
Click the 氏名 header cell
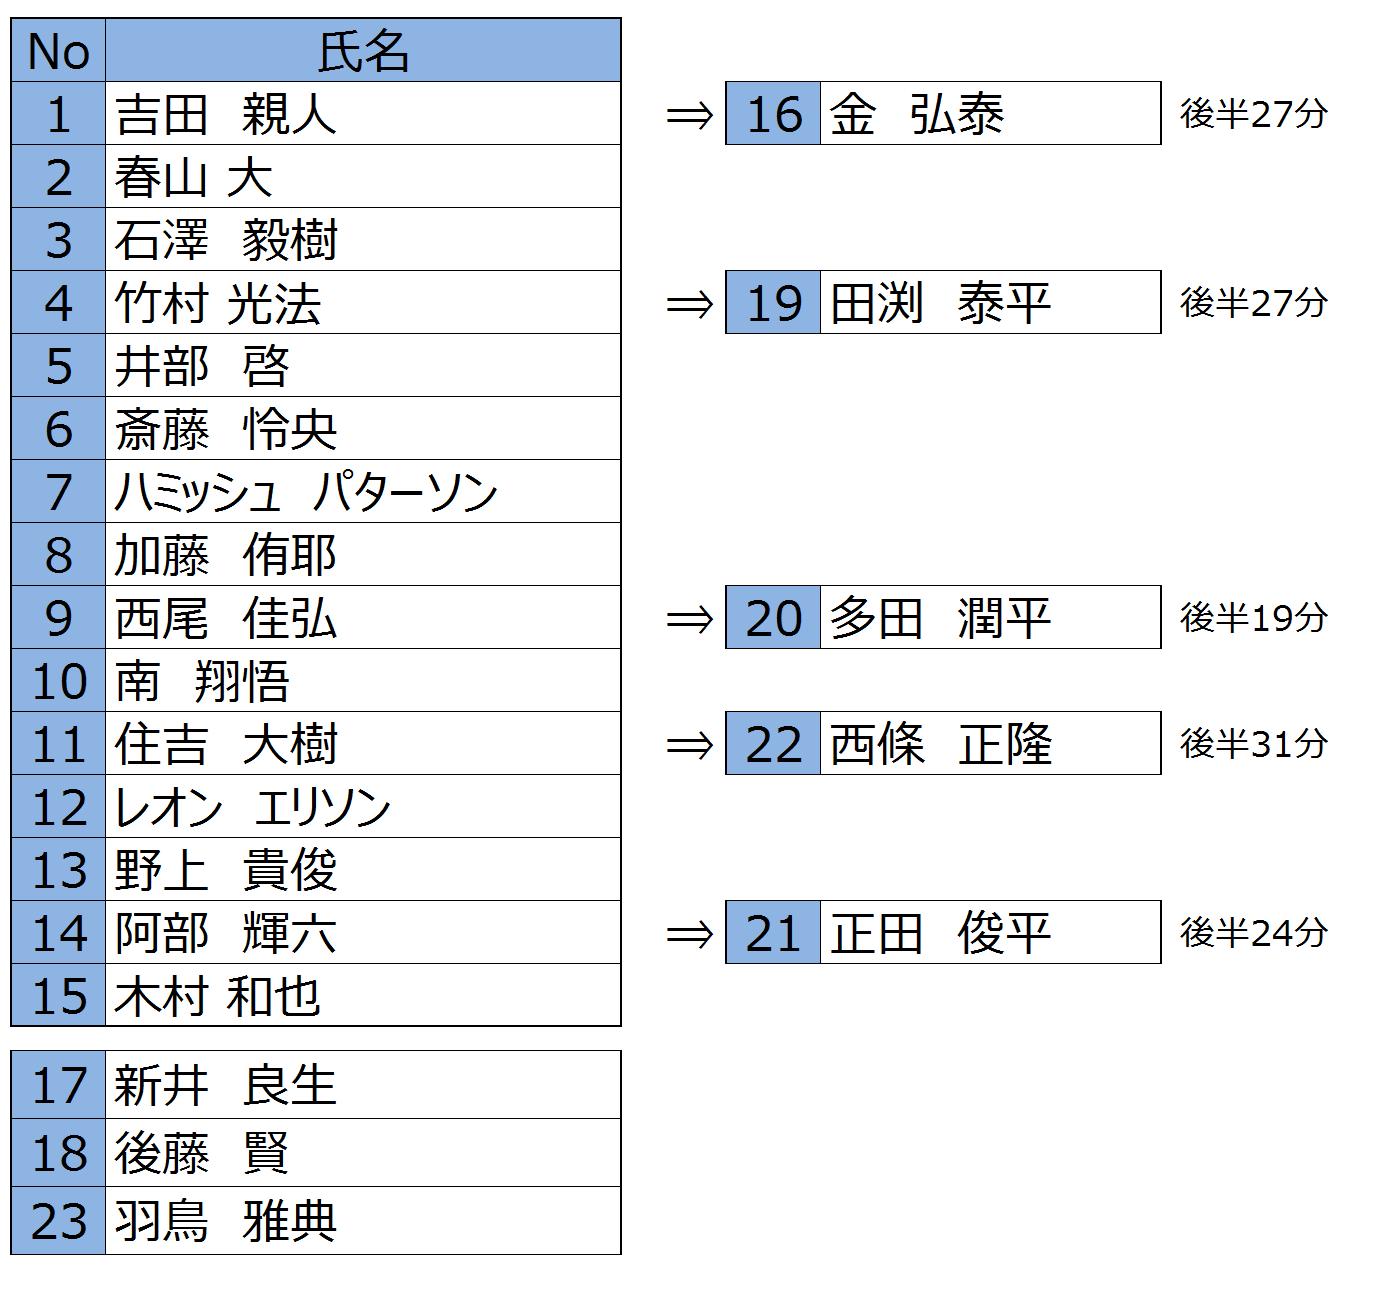click(362, 51)
